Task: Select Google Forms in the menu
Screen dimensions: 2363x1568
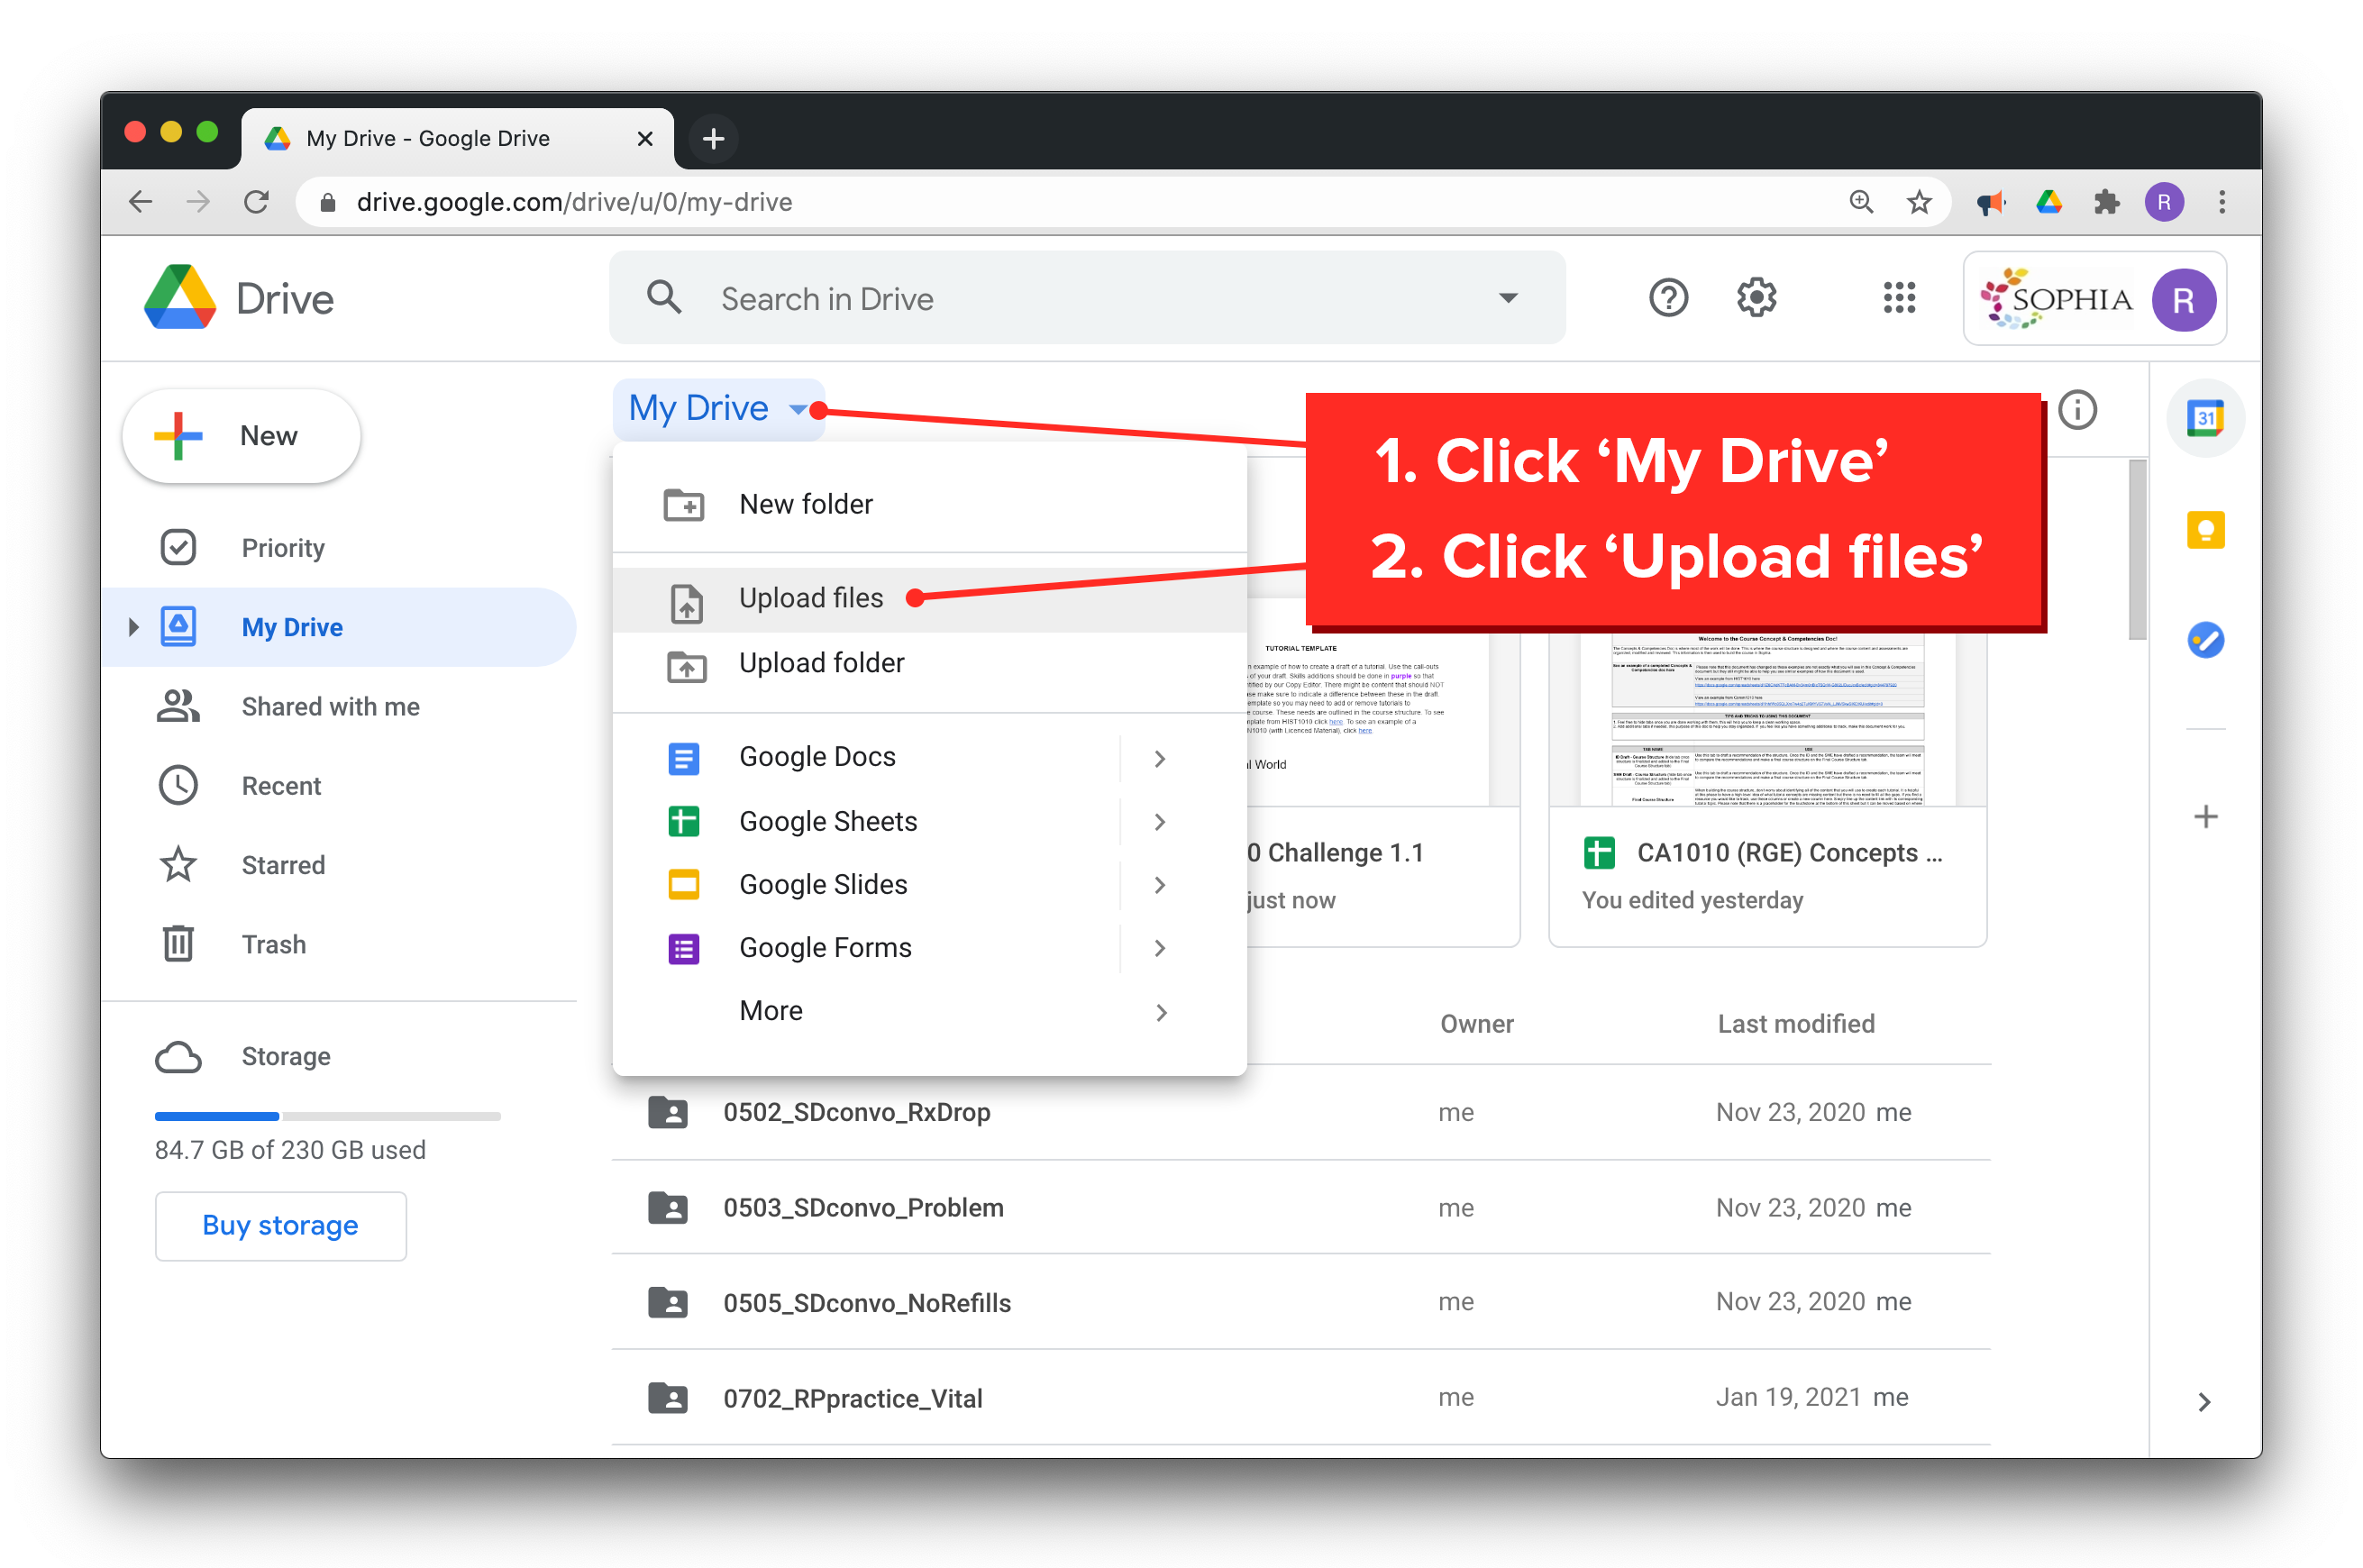Action: click(x=929, y=947)
